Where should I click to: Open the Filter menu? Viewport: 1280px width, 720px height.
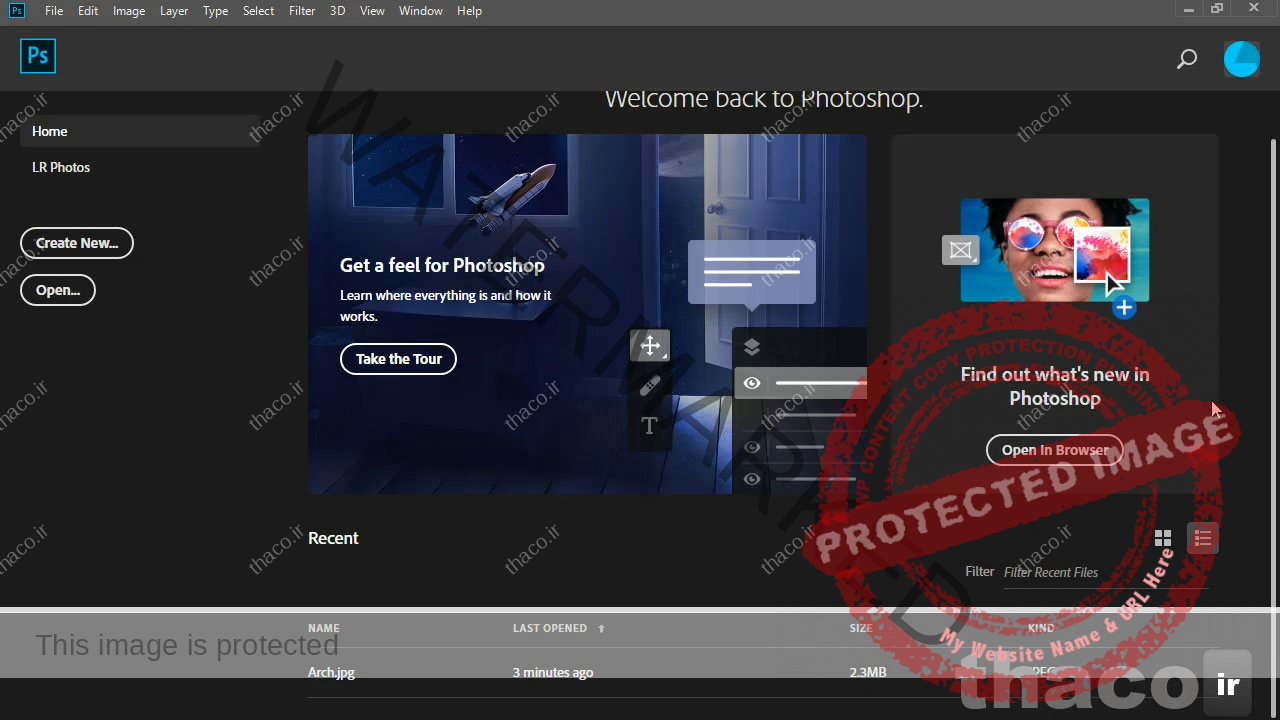click(x=302, y=11)
